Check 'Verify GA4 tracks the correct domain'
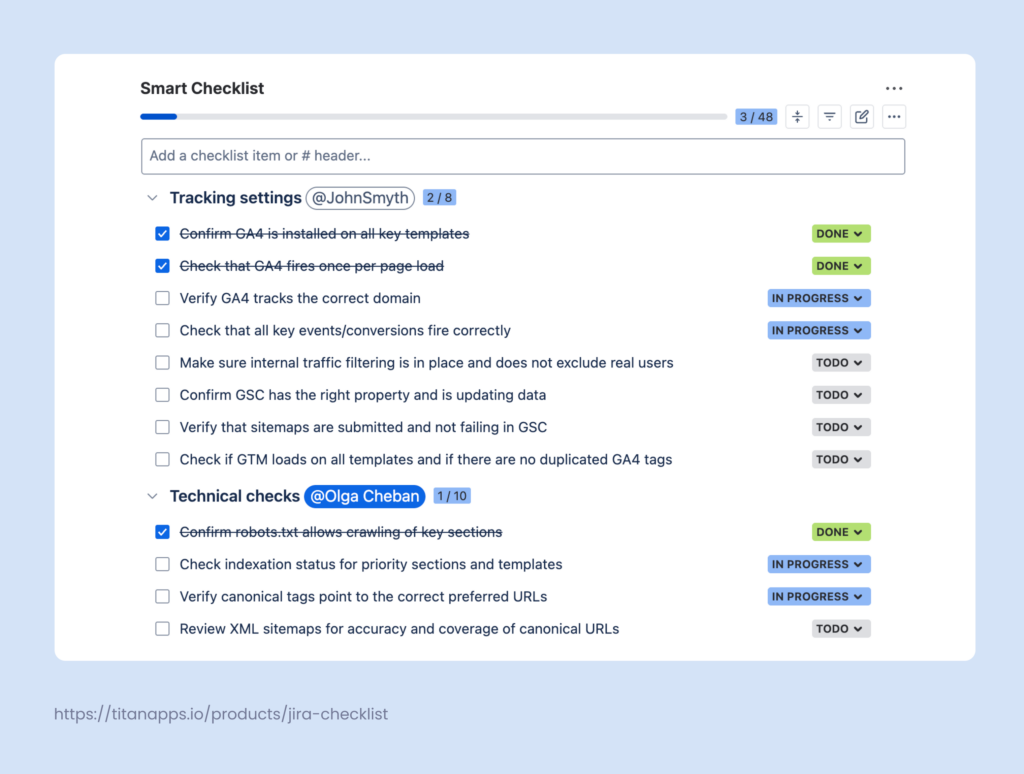The width and height of the screenshot is (1024, 774). (x=162, y=297)
